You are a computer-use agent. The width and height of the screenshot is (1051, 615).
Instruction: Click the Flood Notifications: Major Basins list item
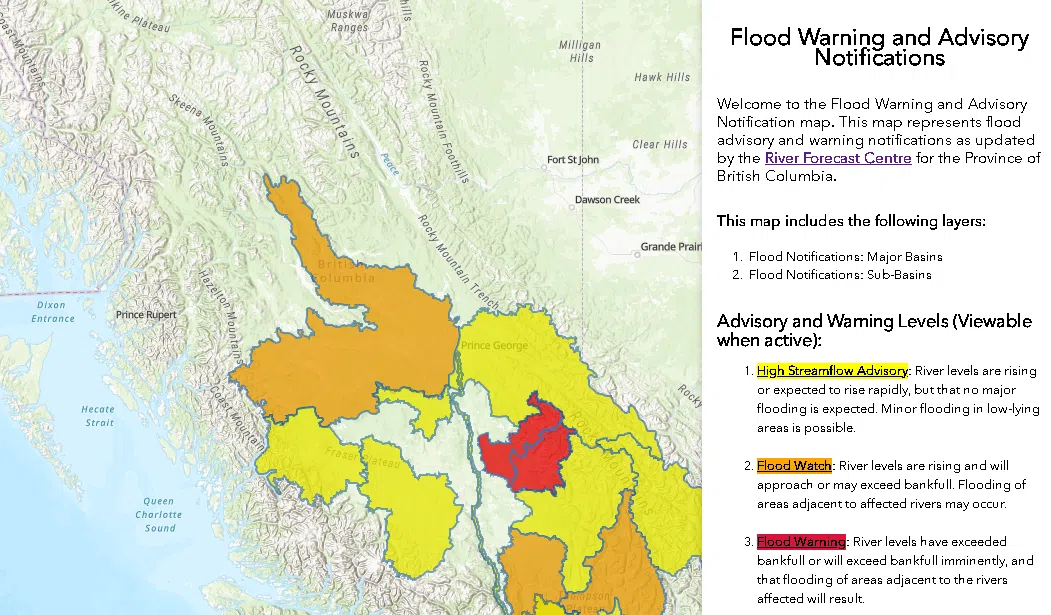point(846,257)
